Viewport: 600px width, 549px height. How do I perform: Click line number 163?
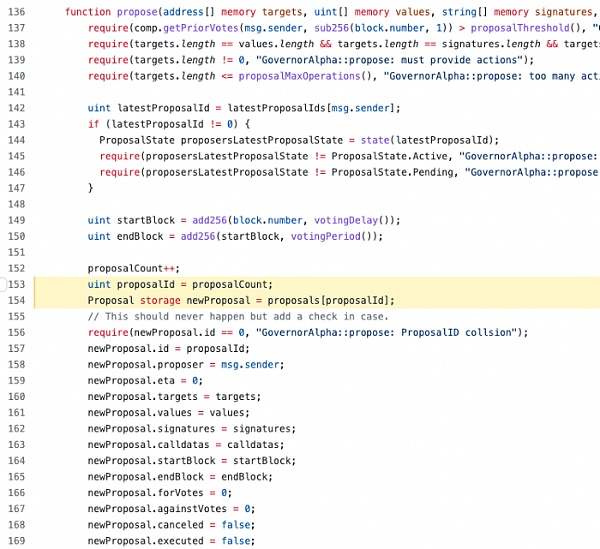pyautogui.click(x=16, y=445)
